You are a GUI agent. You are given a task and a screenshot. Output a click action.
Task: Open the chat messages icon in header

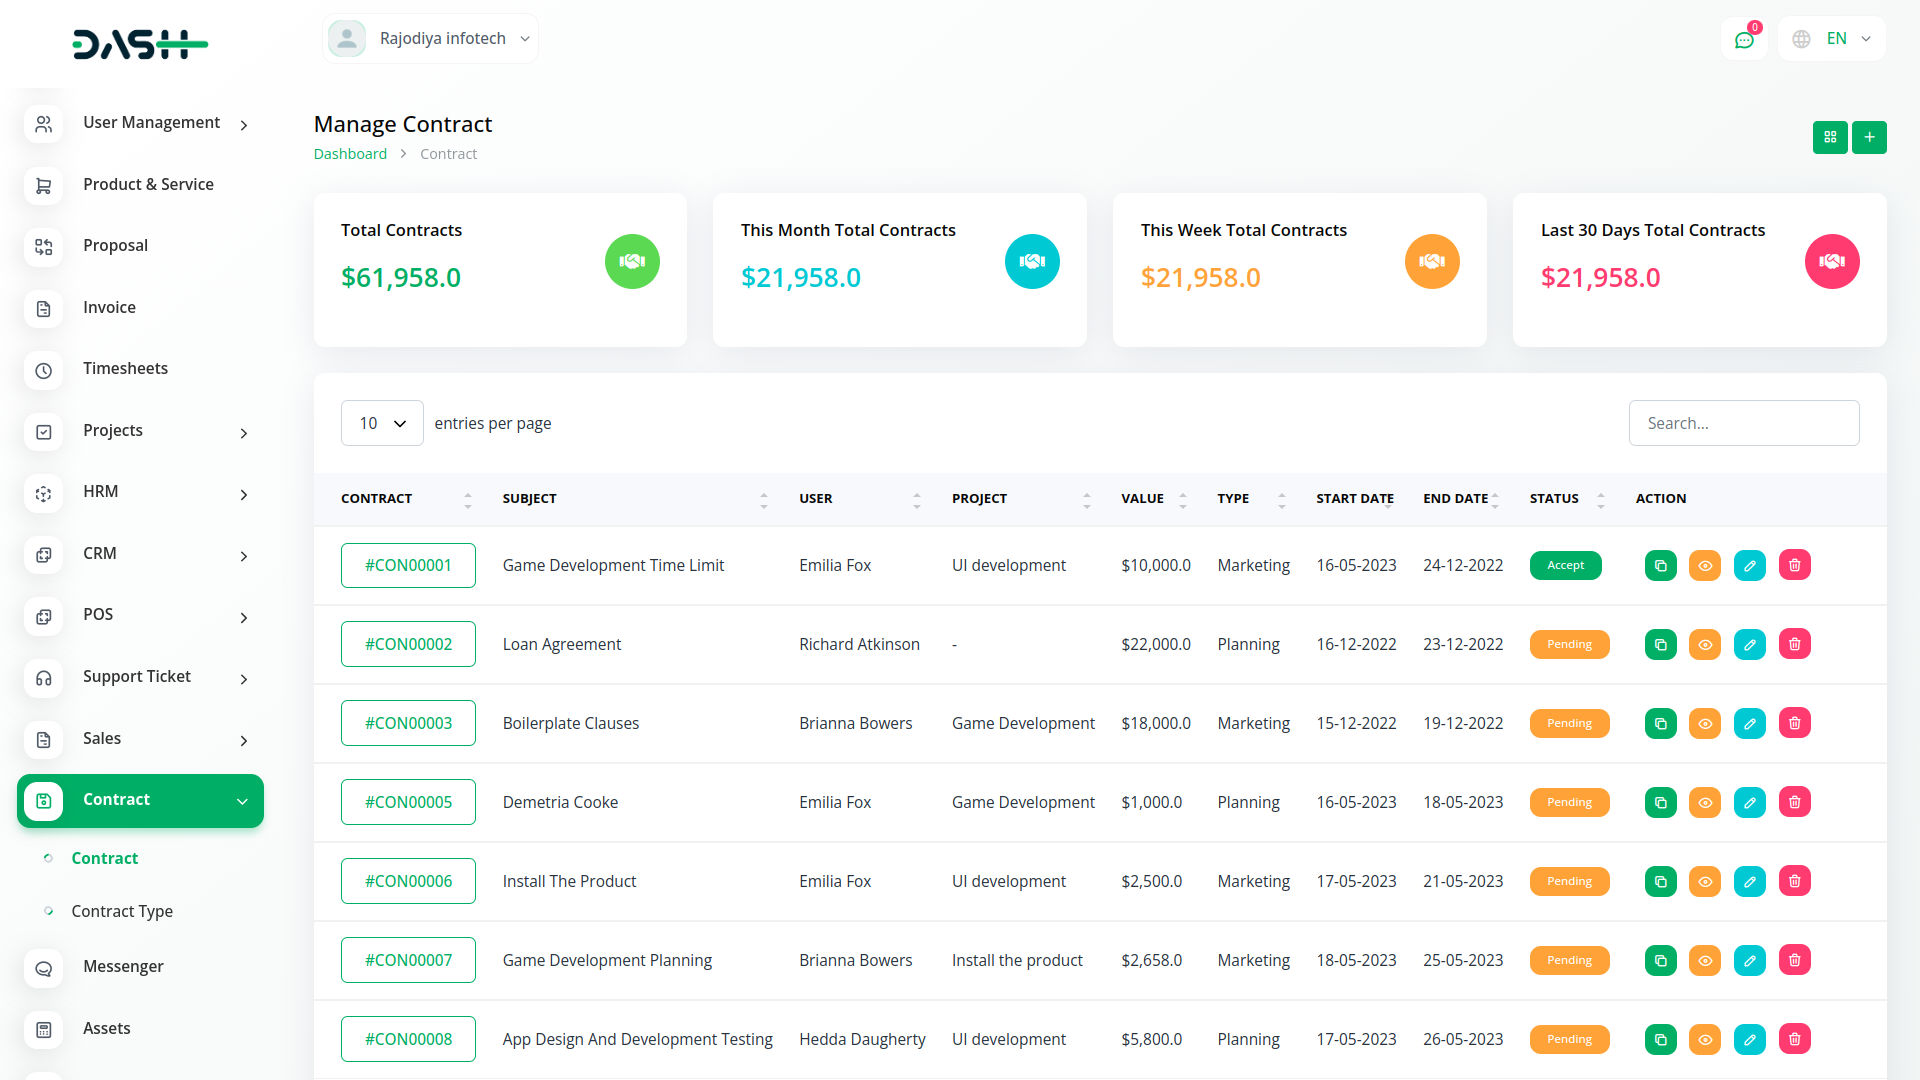(1744, 40)
